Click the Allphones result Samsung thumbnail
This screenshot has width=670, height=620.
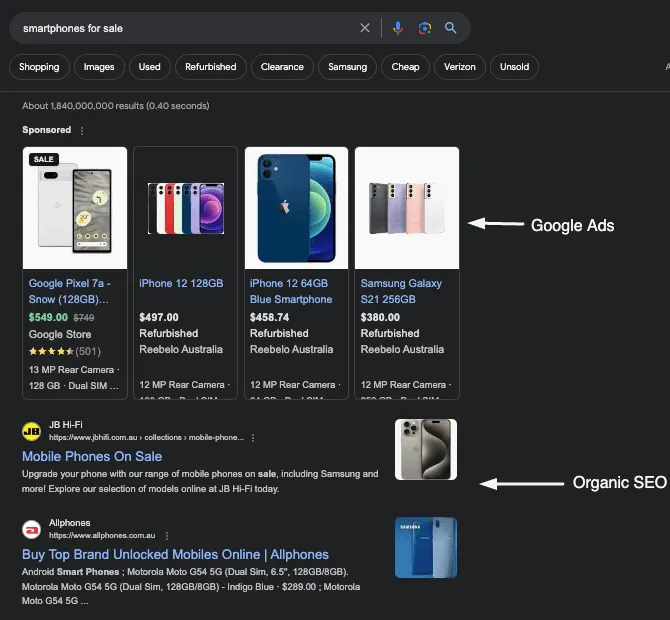pyautogui.click(x=426, y=548)
